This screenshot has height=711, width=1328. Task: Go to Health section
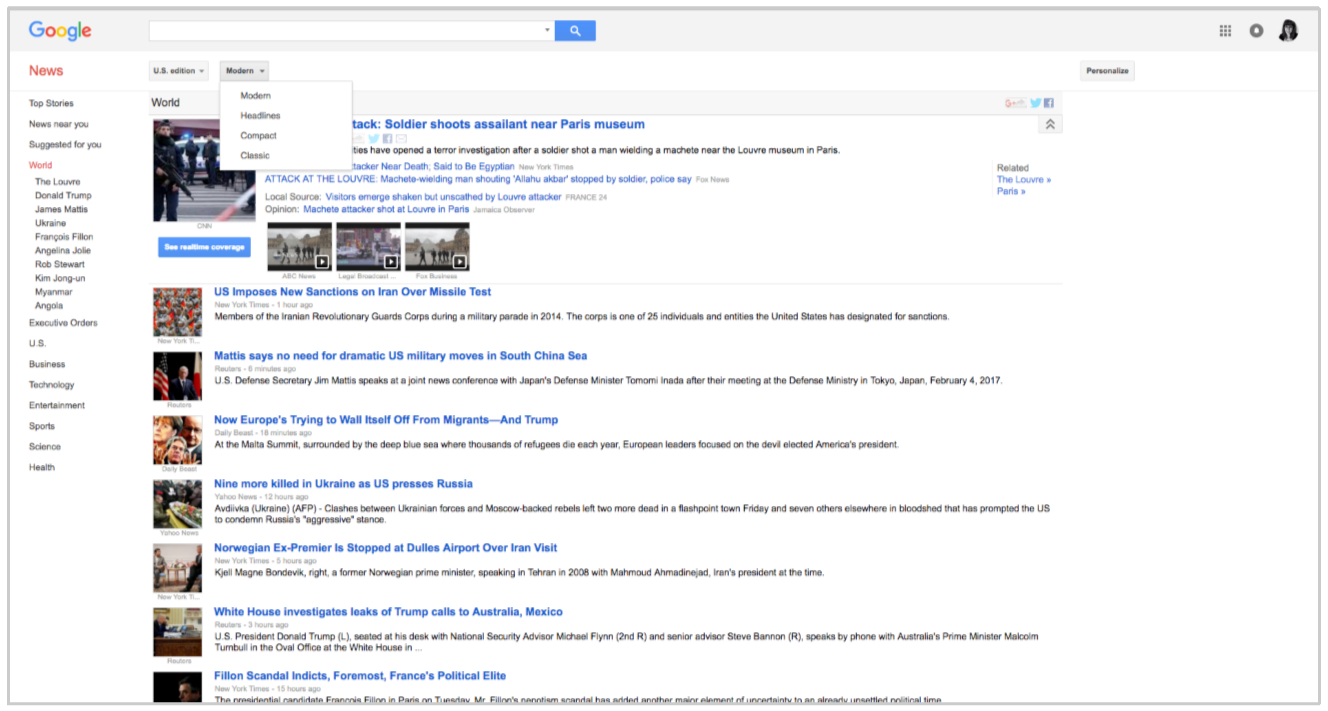pos(42,468)
